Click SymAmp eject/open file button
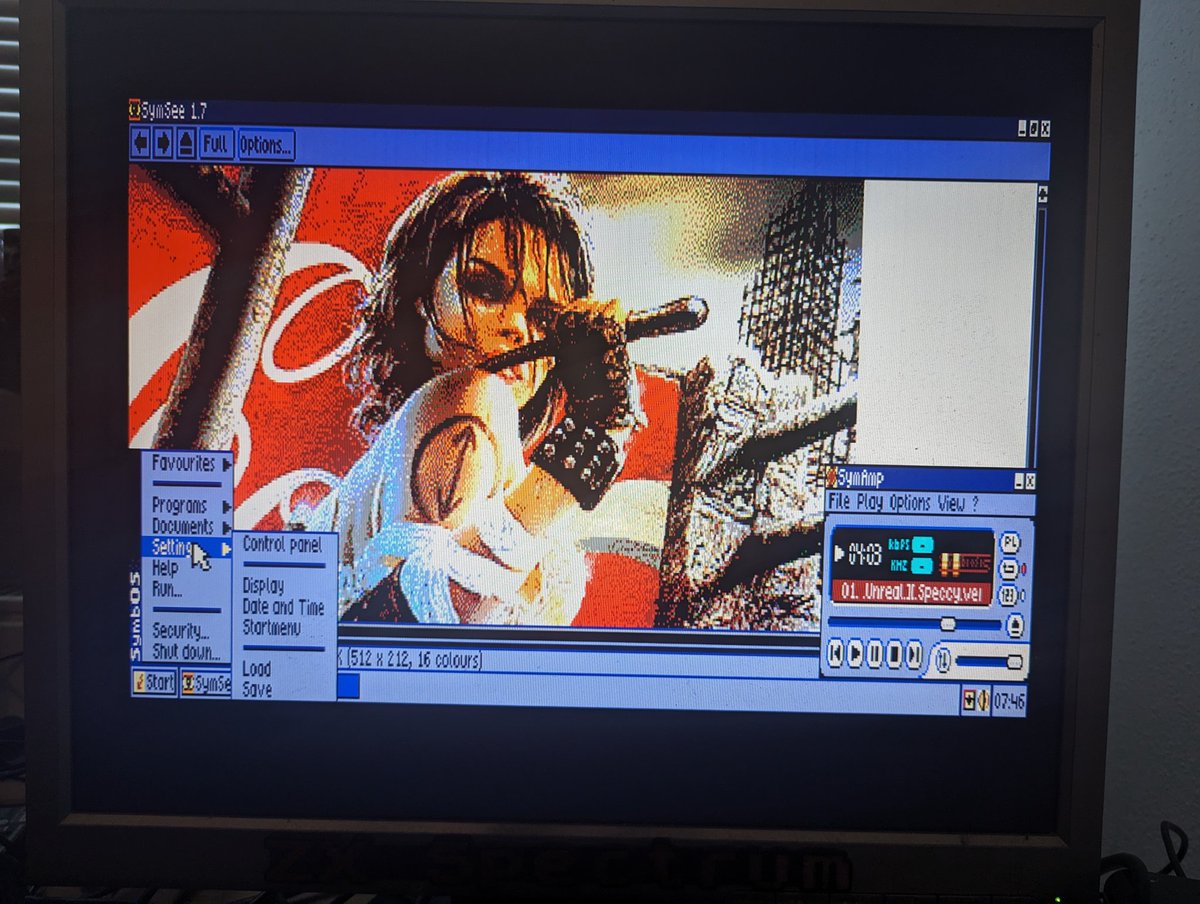Viewport: 1200px width, 904px height. tap(1014, 625)
